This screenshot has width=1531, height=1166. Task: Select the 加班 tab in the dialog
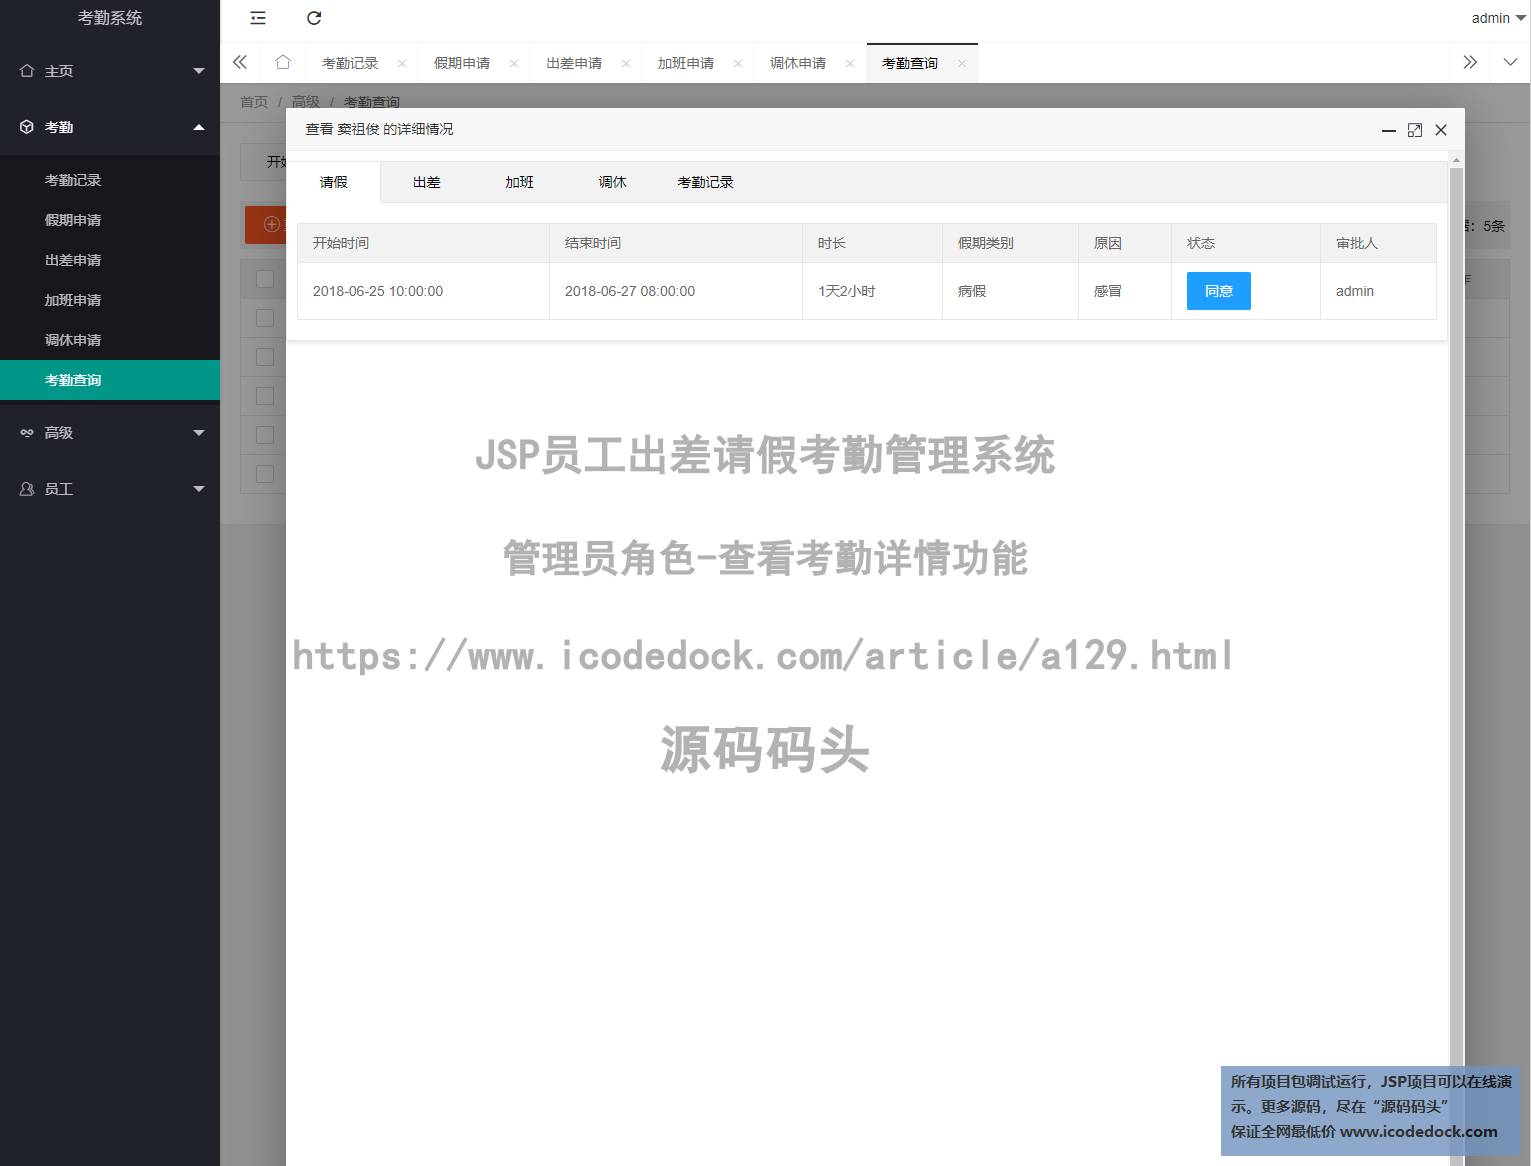520,182
